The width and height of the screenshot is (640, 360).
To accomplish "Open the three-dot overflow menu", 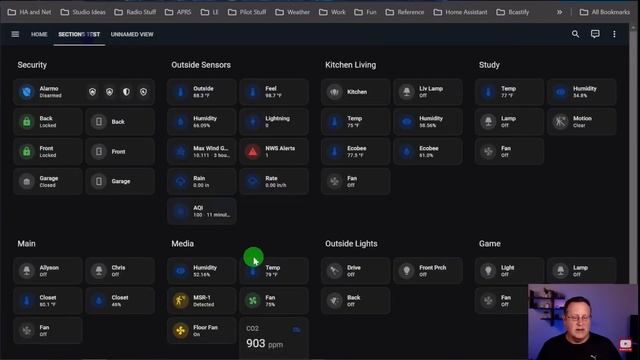I will pyautogui.click(x=614, y=34).
